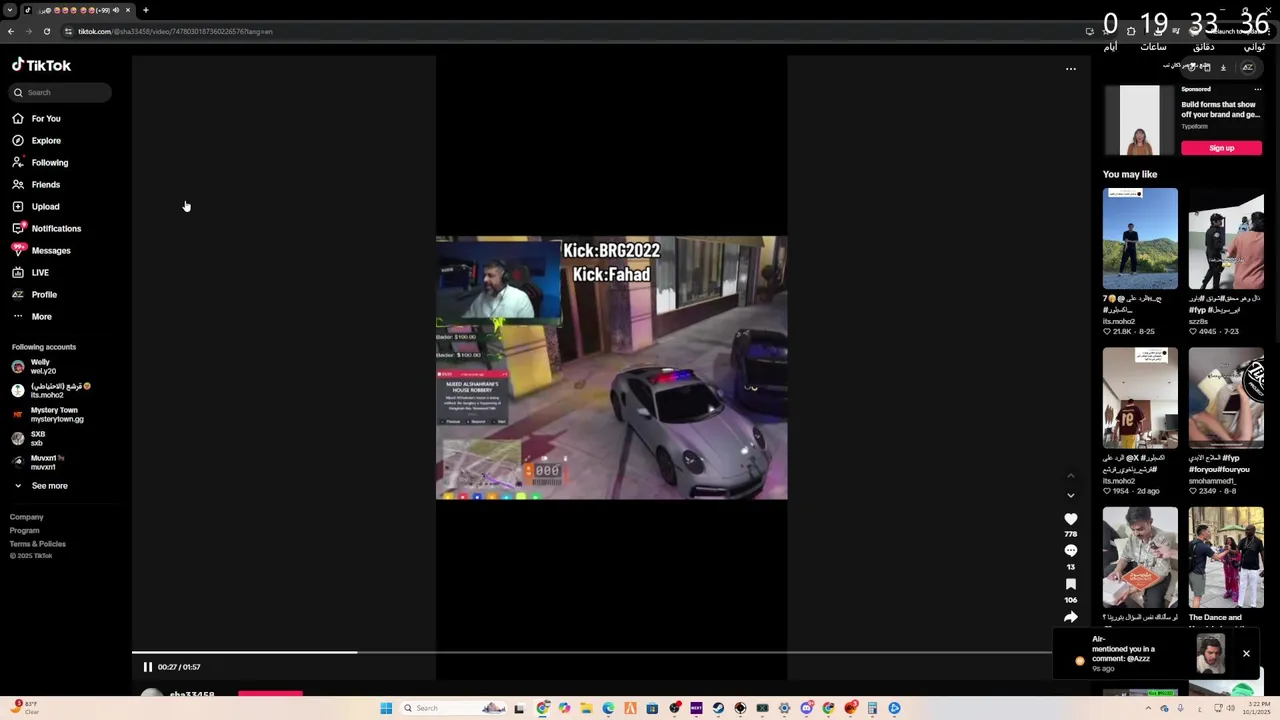This screenshot has width=1280, height=720.
Task: Go to the previous video with up chevron
Action: click(x=1071, y=476)
